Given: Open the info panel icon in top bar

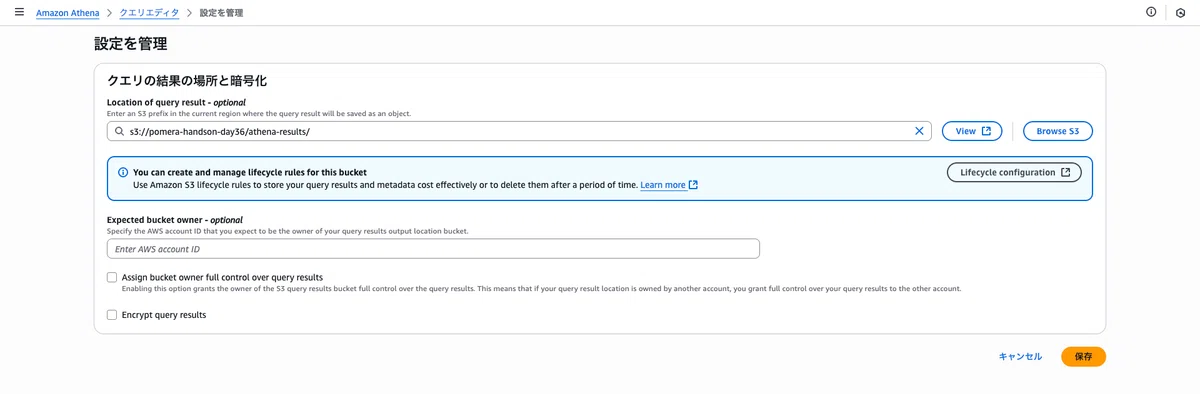Looking at the screenshot, I should [x=1151, y=12].
